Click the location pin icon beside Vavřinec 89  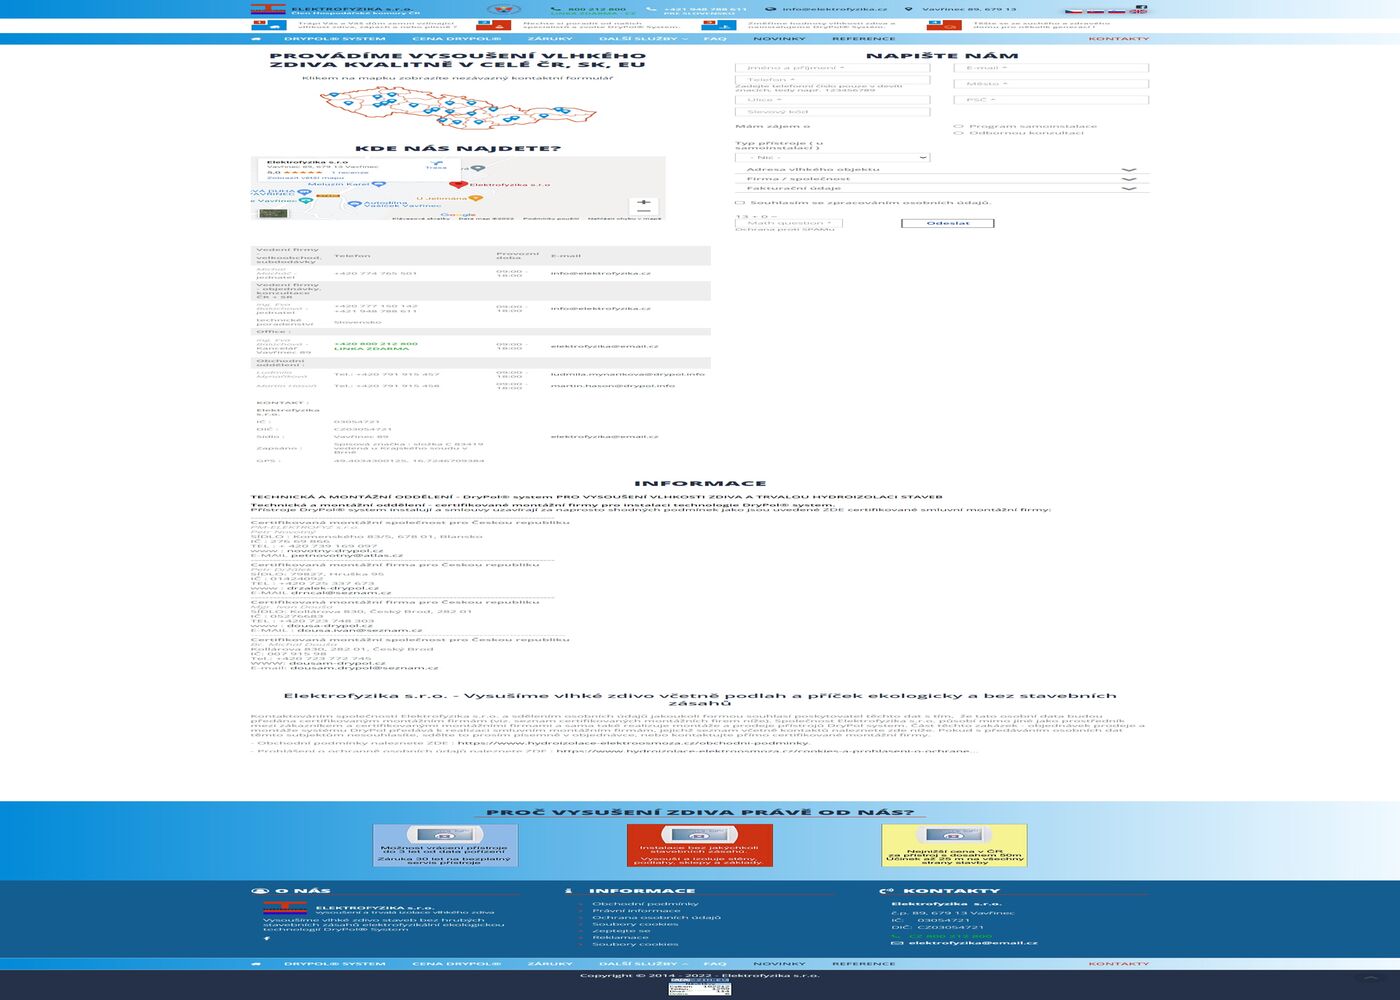pyautogui.click(x=909, y=8)
